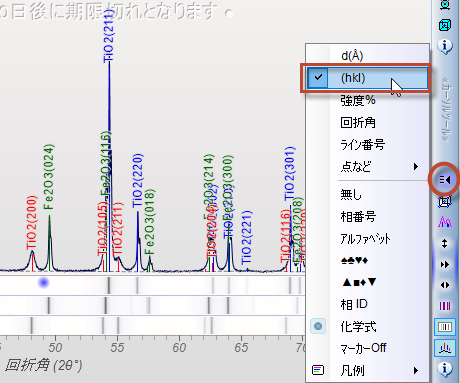Image resolution: width=460 pixels, height=383 pixels.
Task: Click the vertical double-arrow scale icon
Action: [444, 243]
